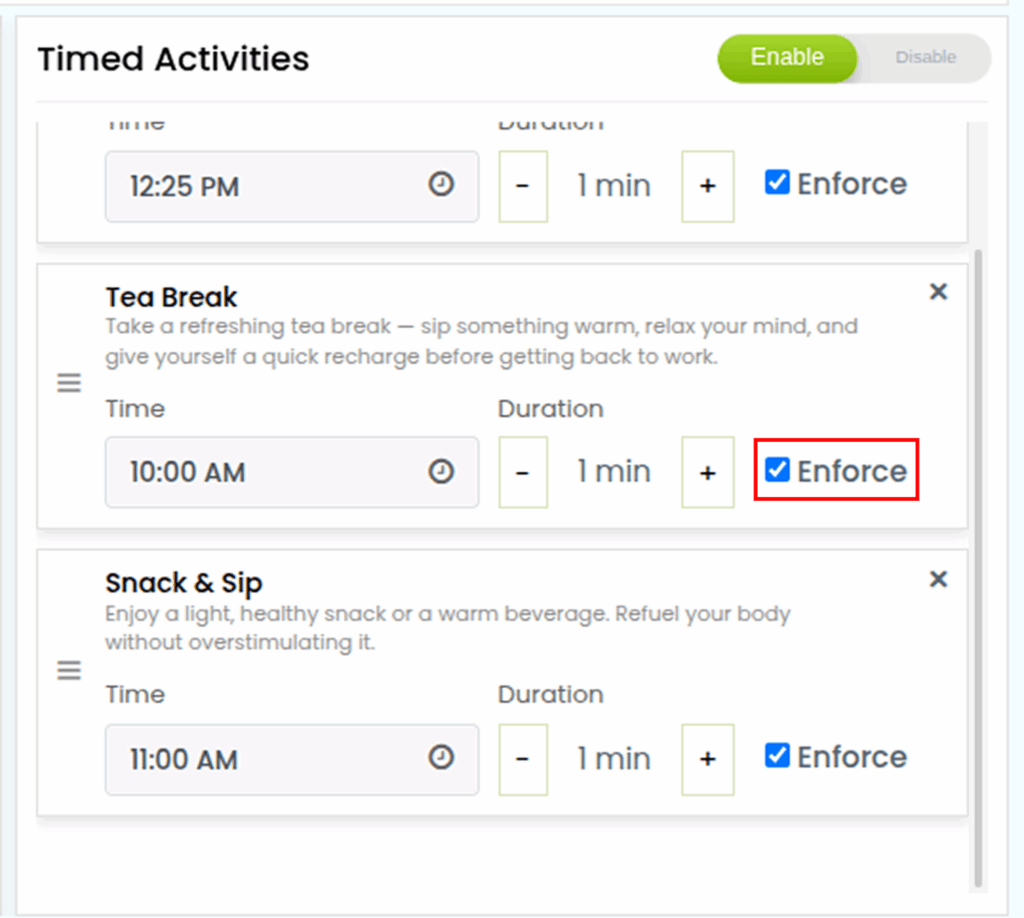
Task: Increase Snack & Sip duration with plus
Action: point(708,759)
